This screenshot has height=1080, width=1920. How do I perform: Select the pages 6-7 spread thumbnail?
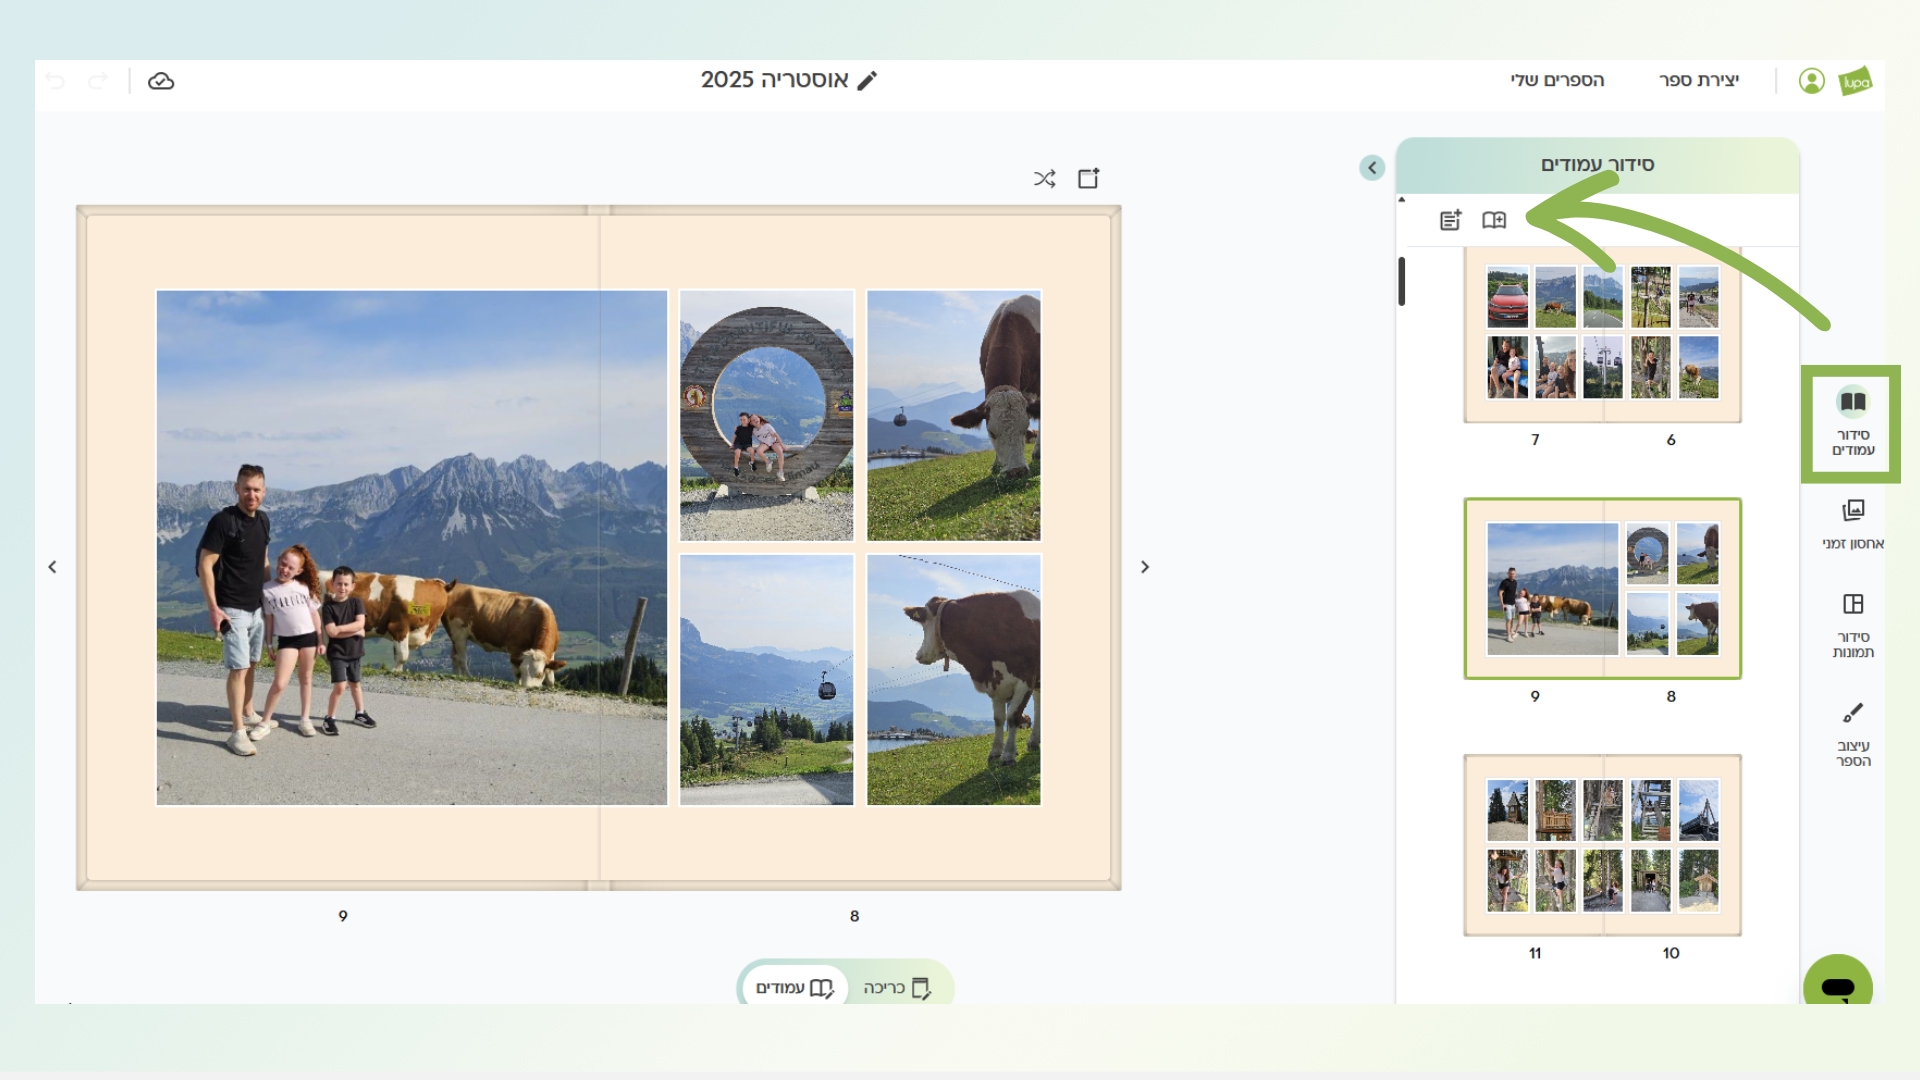coord(1602,335)
